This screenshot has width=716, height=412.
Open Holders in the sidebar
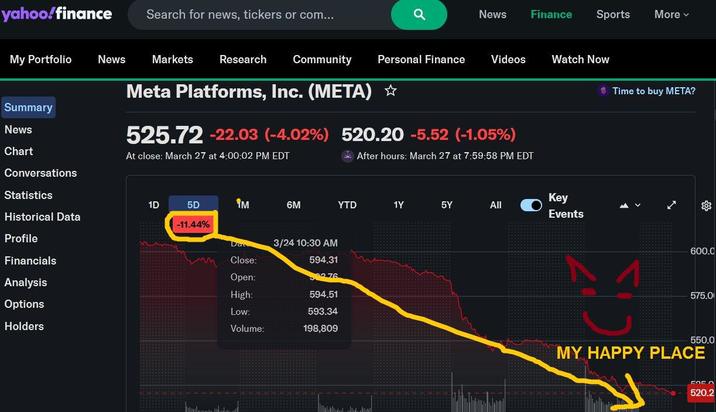[x=24, y=326]
